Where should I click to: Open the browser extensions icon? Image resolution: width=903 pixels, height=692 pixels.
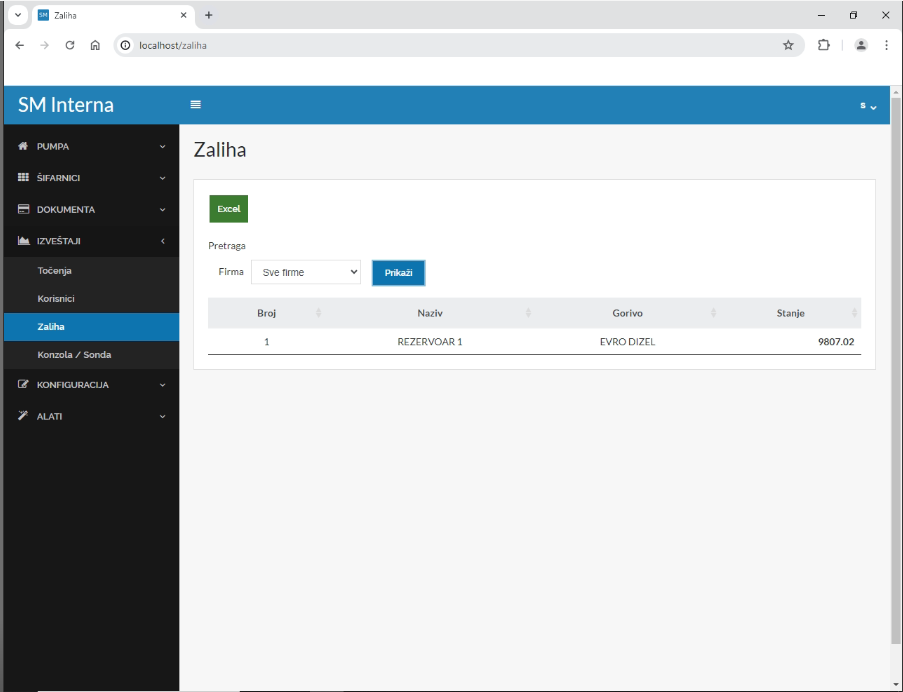(824, 45)
